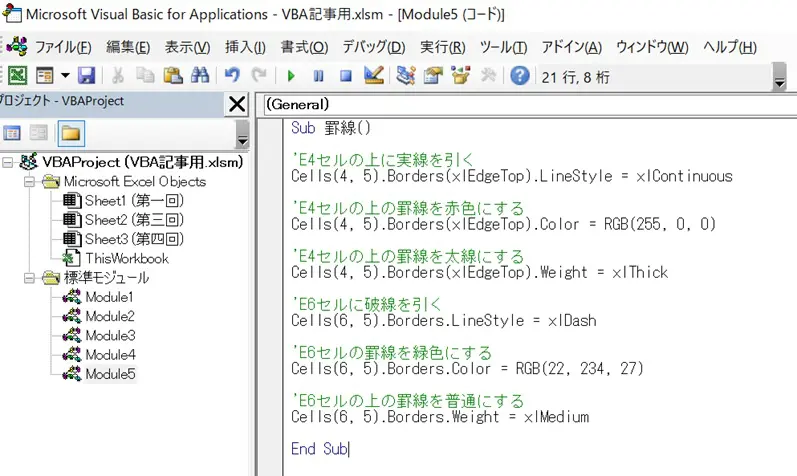Click the xlContinuous code line
797x476 pixels.
[512, 176]
